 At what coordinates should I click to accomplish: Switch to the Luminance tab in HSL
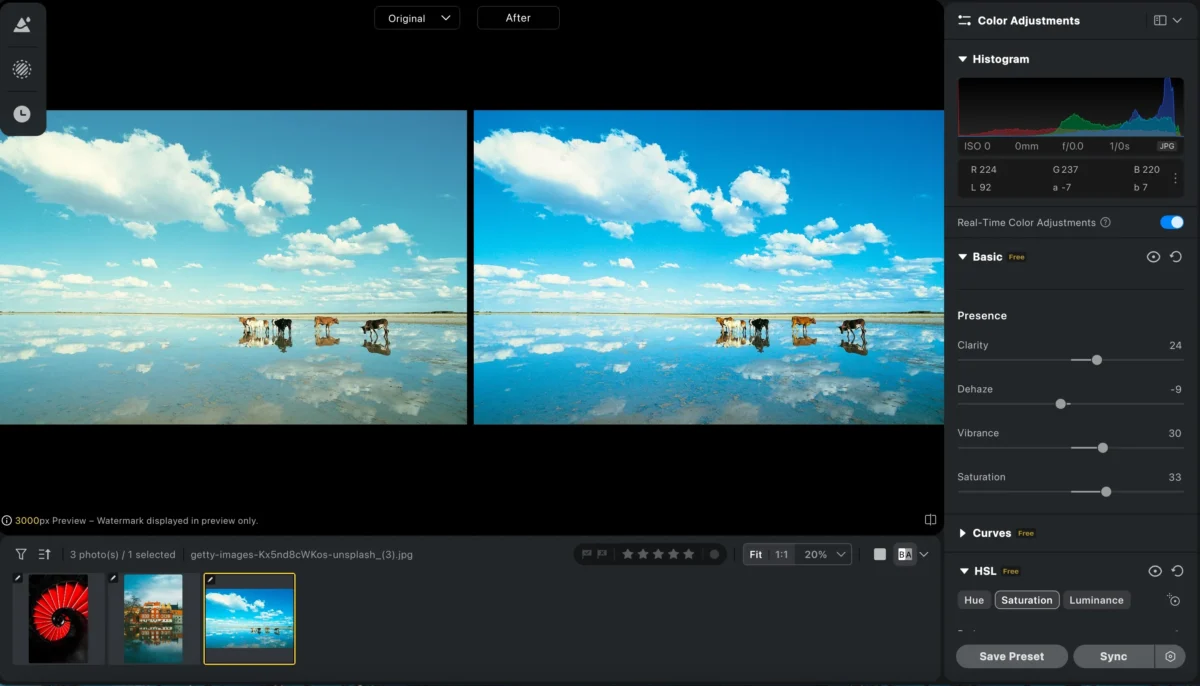point(1096,600)
